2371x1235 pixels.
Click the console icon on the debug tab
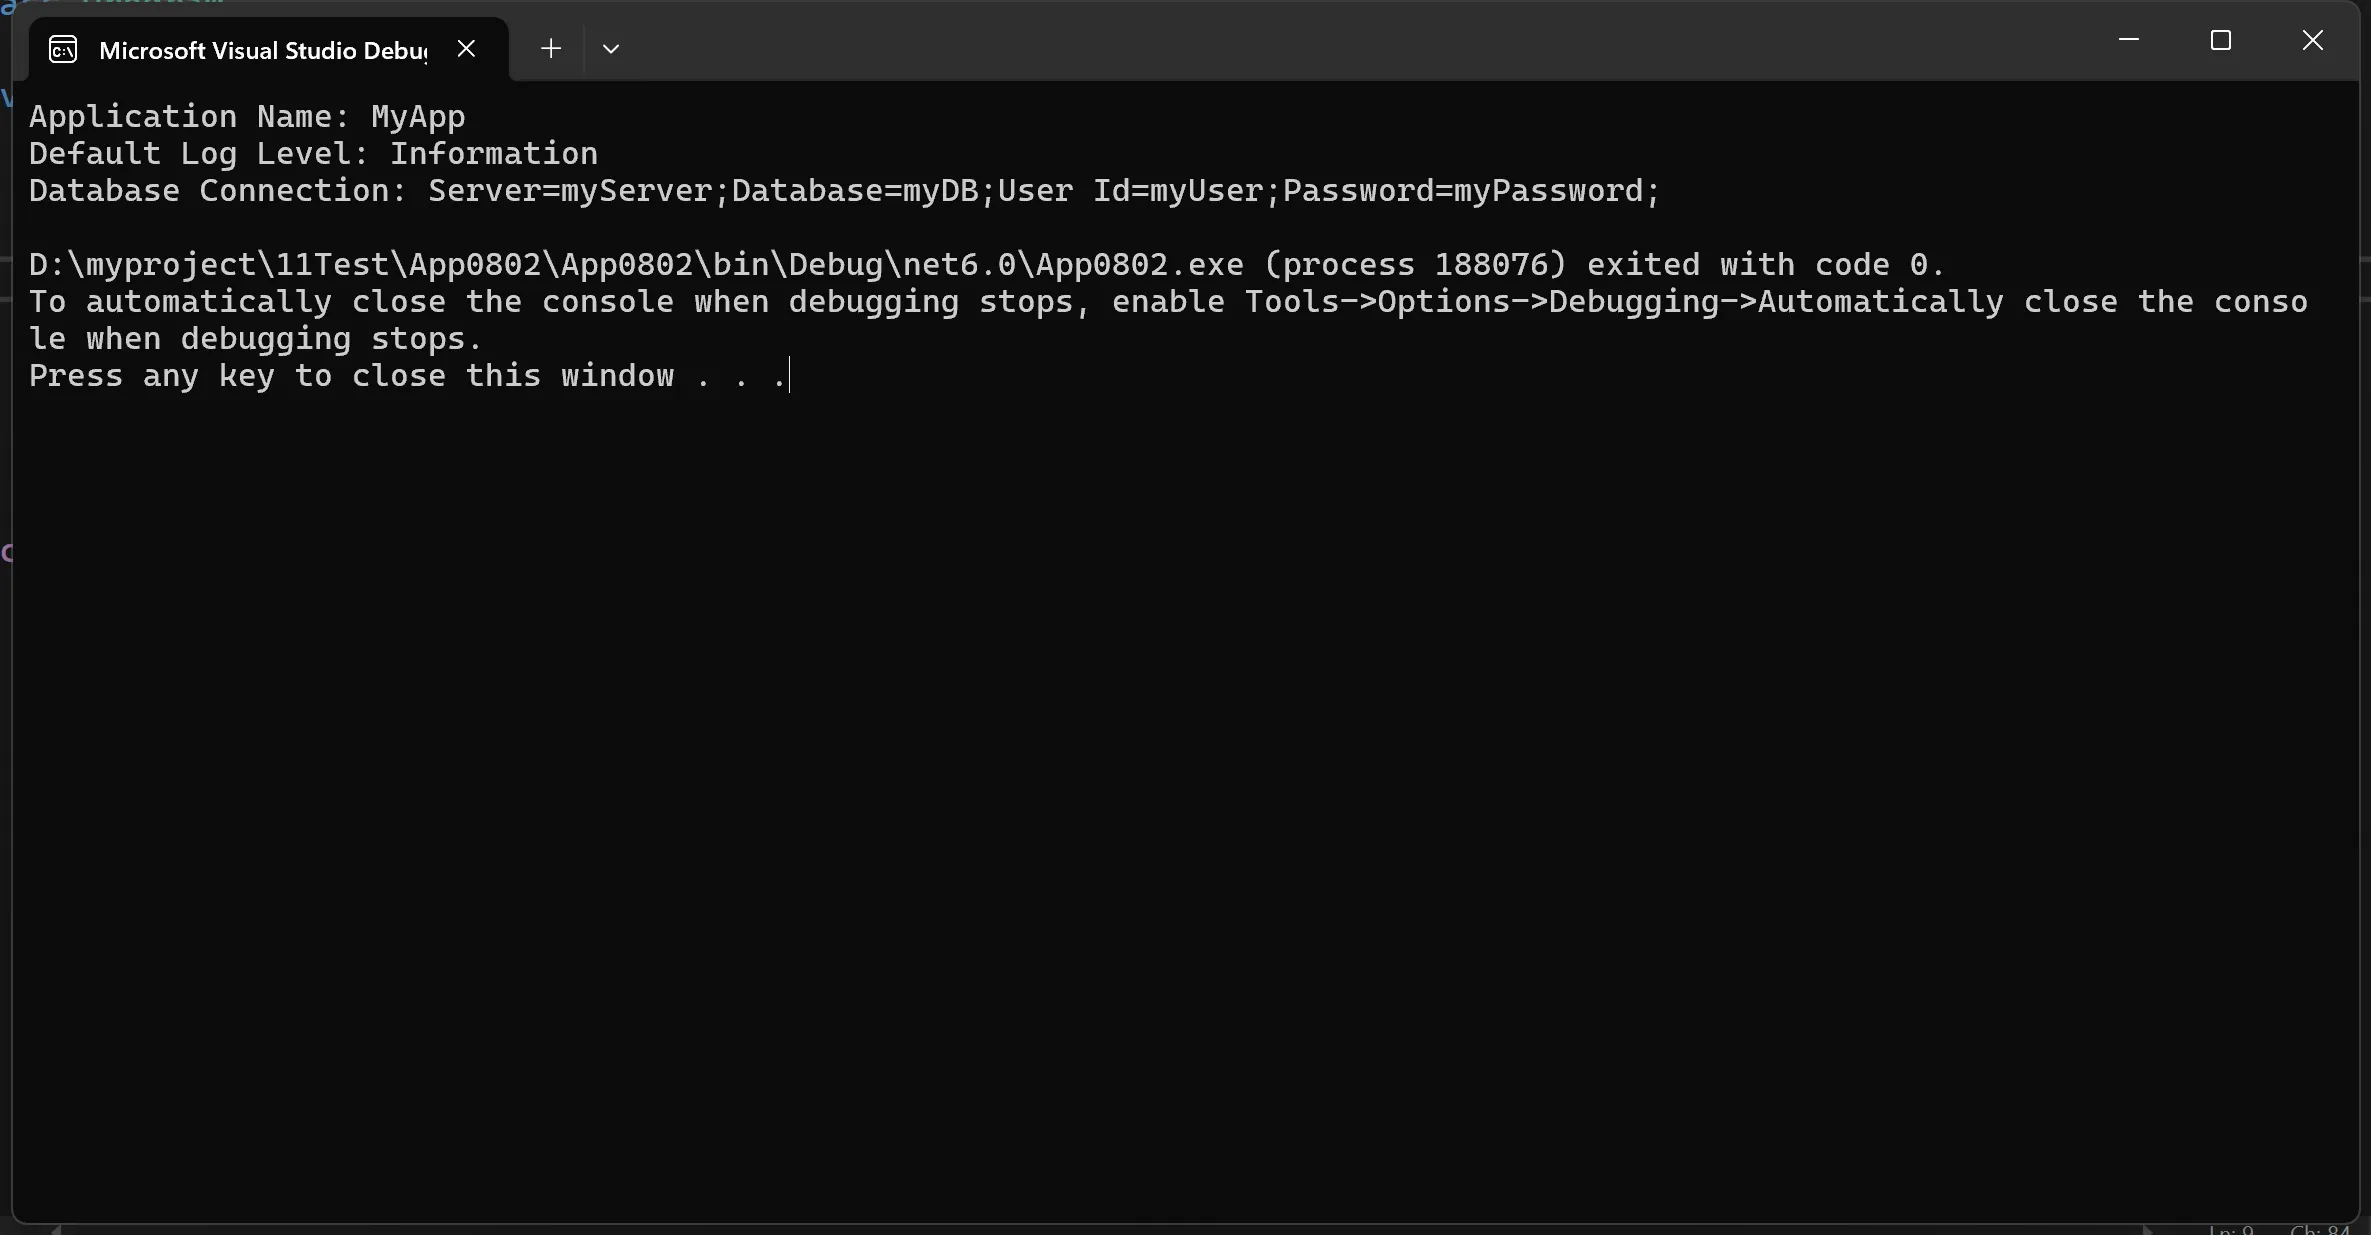pyautogui.click(x=63, y=50)
